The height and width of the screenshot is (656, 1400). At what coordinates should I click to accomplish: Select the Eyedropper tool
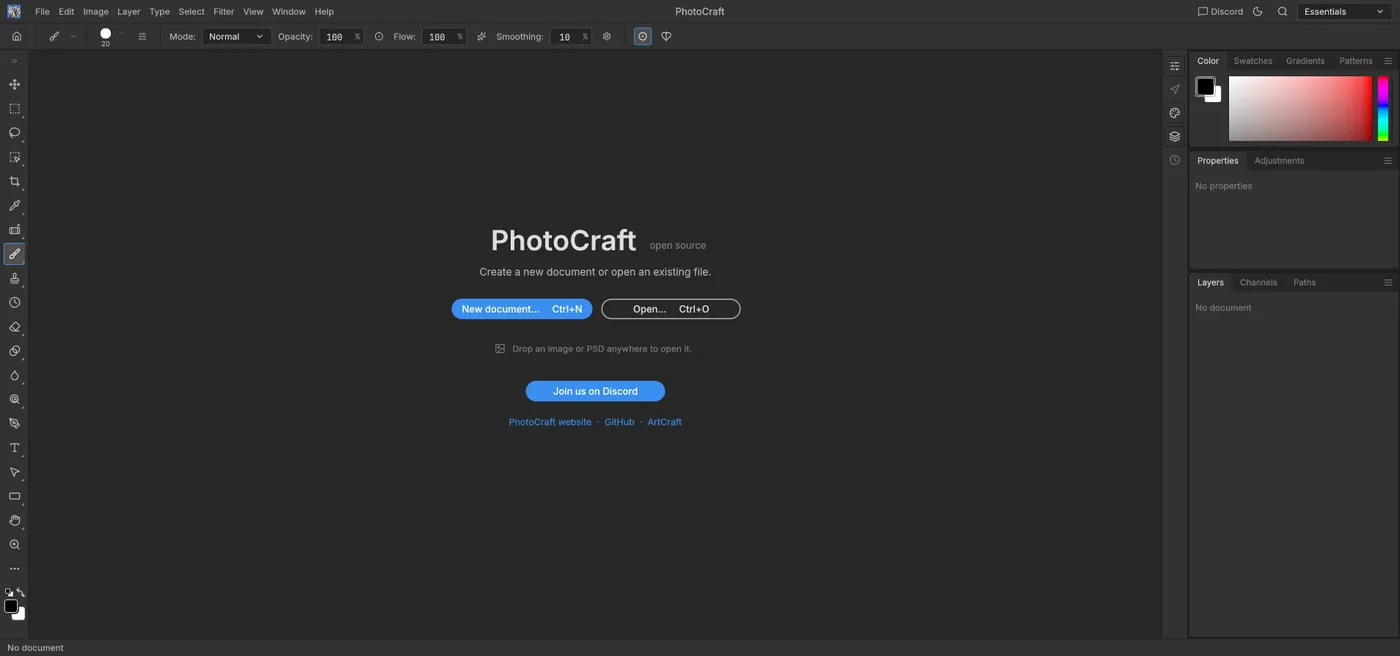[14, 206]
